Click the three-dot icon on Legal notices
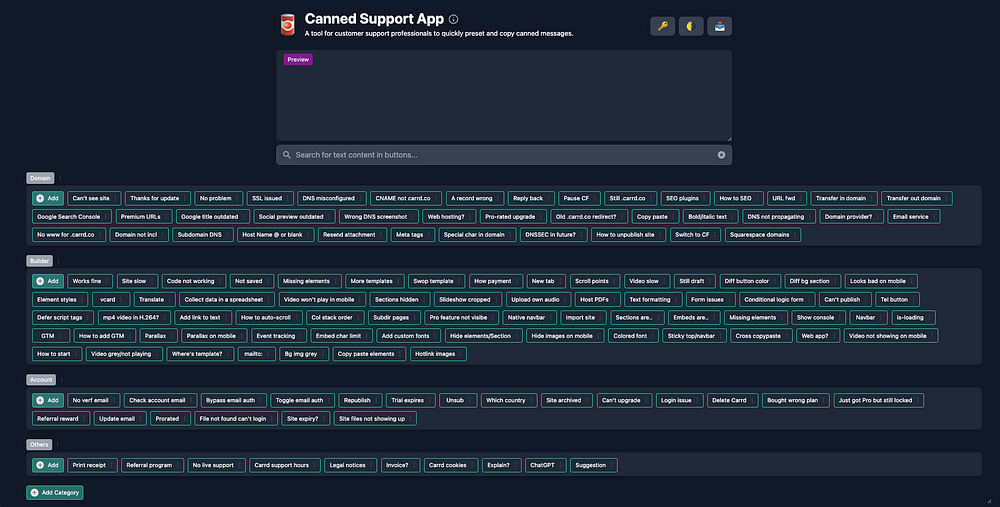 [x=372, y=466]
